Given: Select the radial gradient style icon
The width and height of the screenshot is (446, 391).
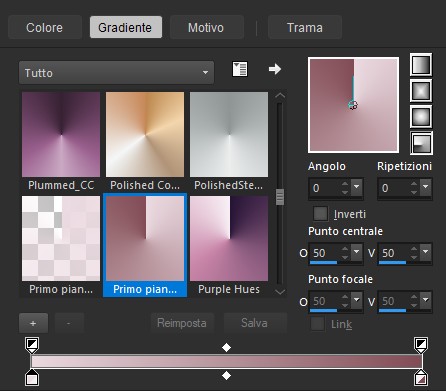Looking at the screenshot, I should click(x=421, y=143).
